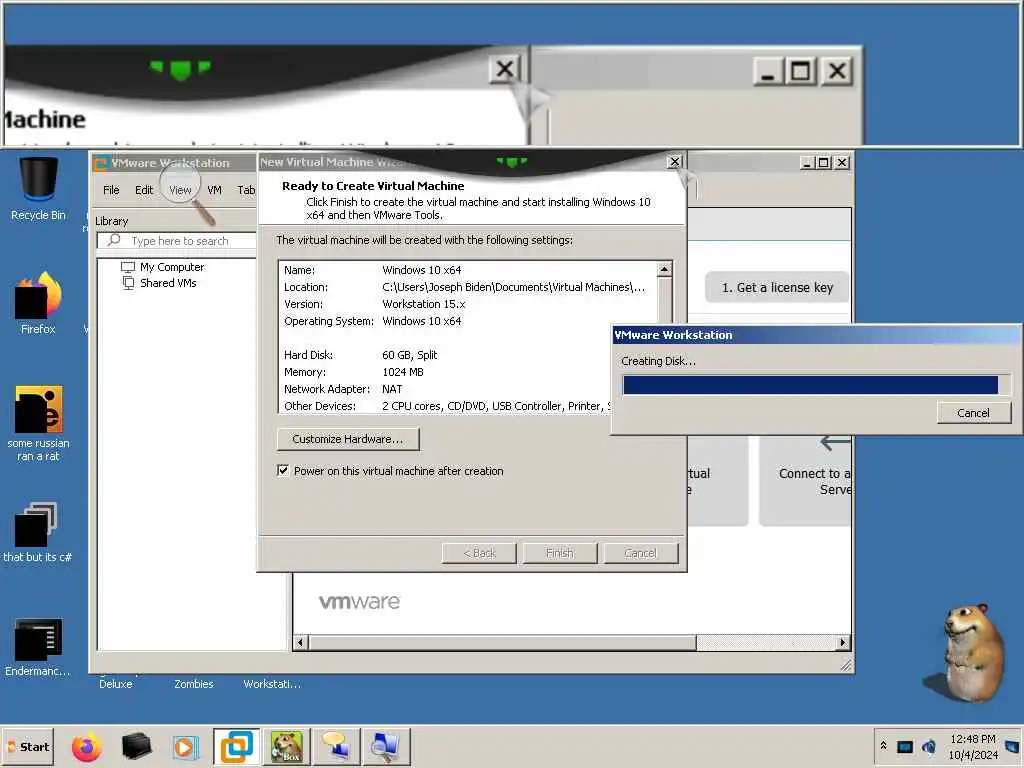Select the VMware Workstation taskbar button

tap(236, 746)
